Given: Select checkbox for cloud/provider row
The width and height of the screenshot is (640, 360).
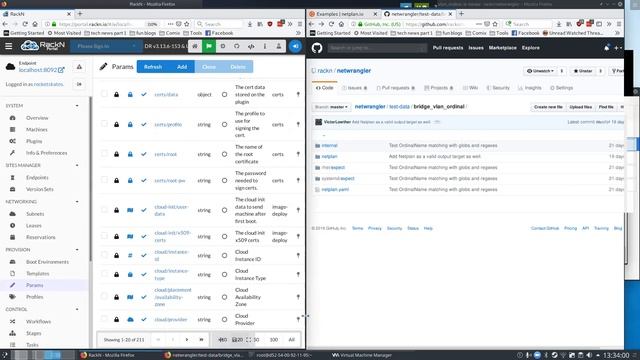Looking at the screenshot, I should pyautogui.click(x=104, y=319).
